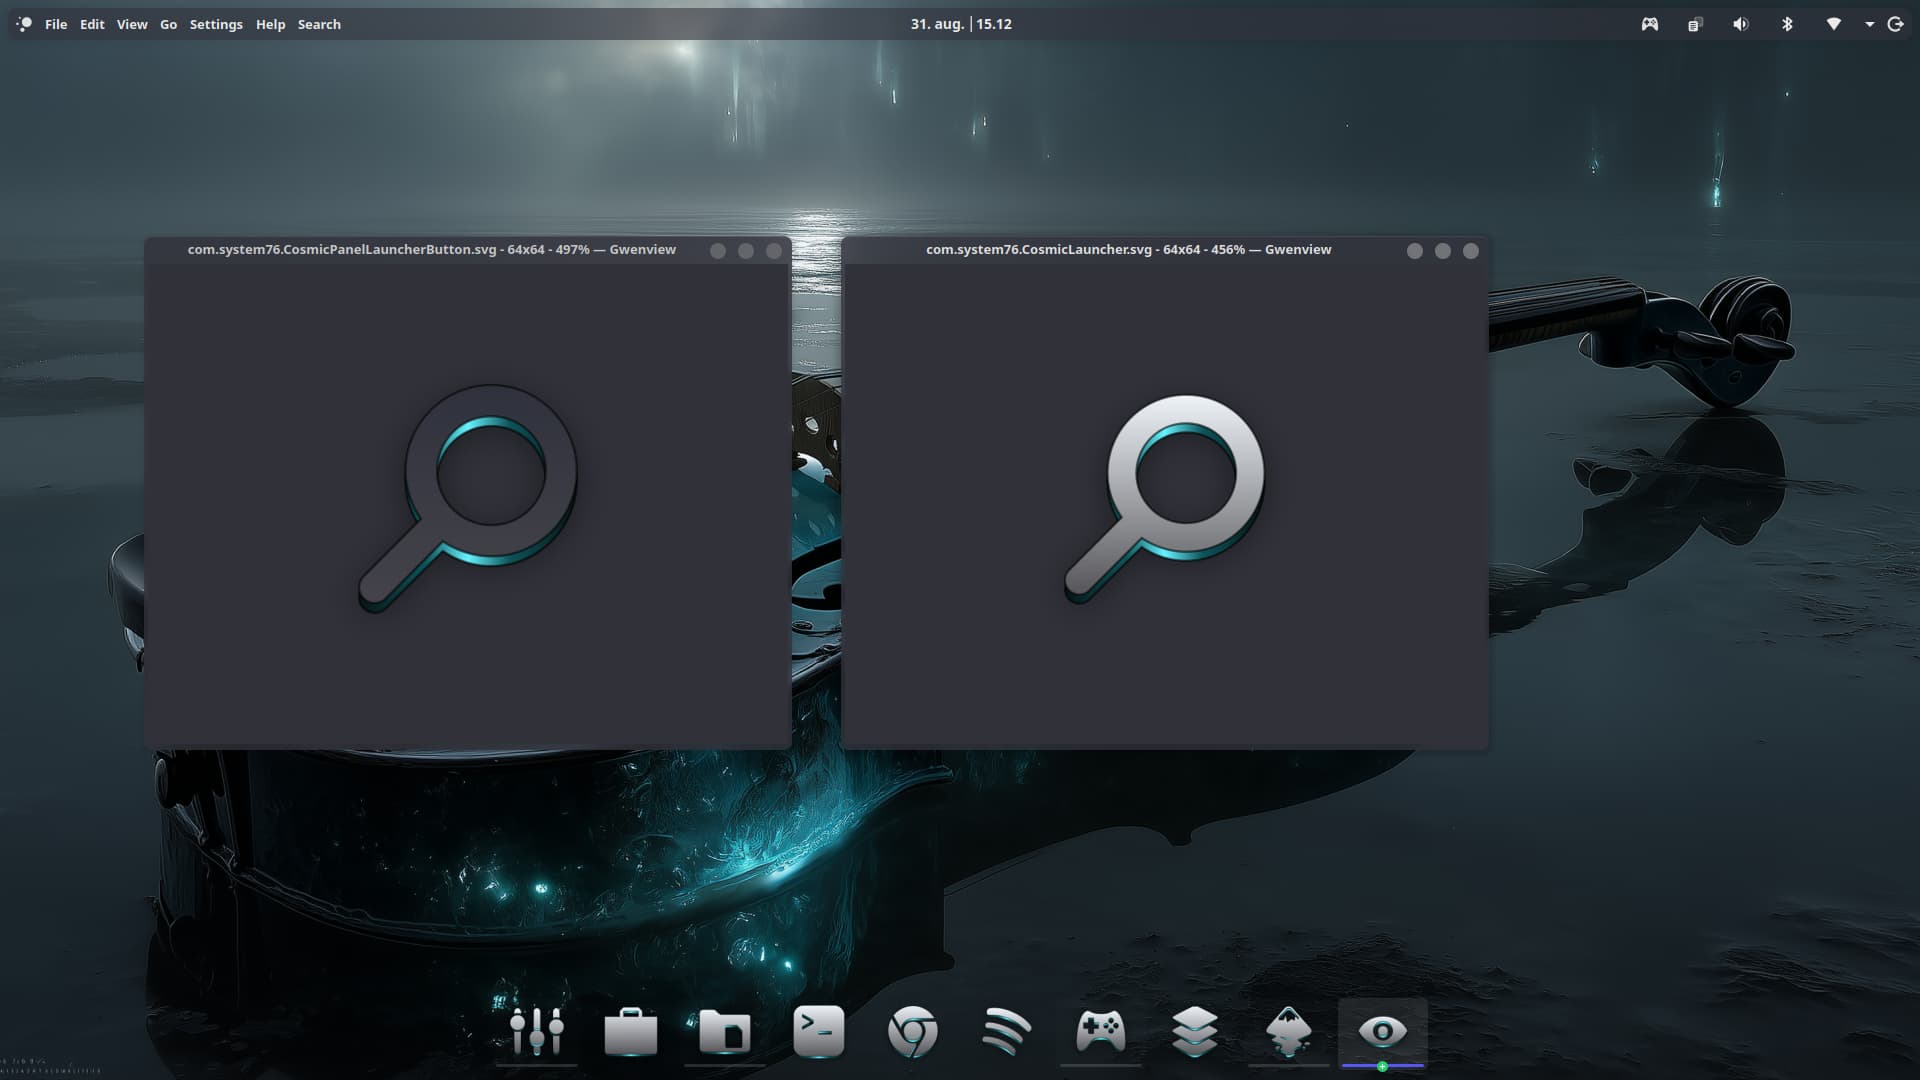Click the Settings menu
The height and width of the screenshot is (1080, 1920).
(216, 24)
